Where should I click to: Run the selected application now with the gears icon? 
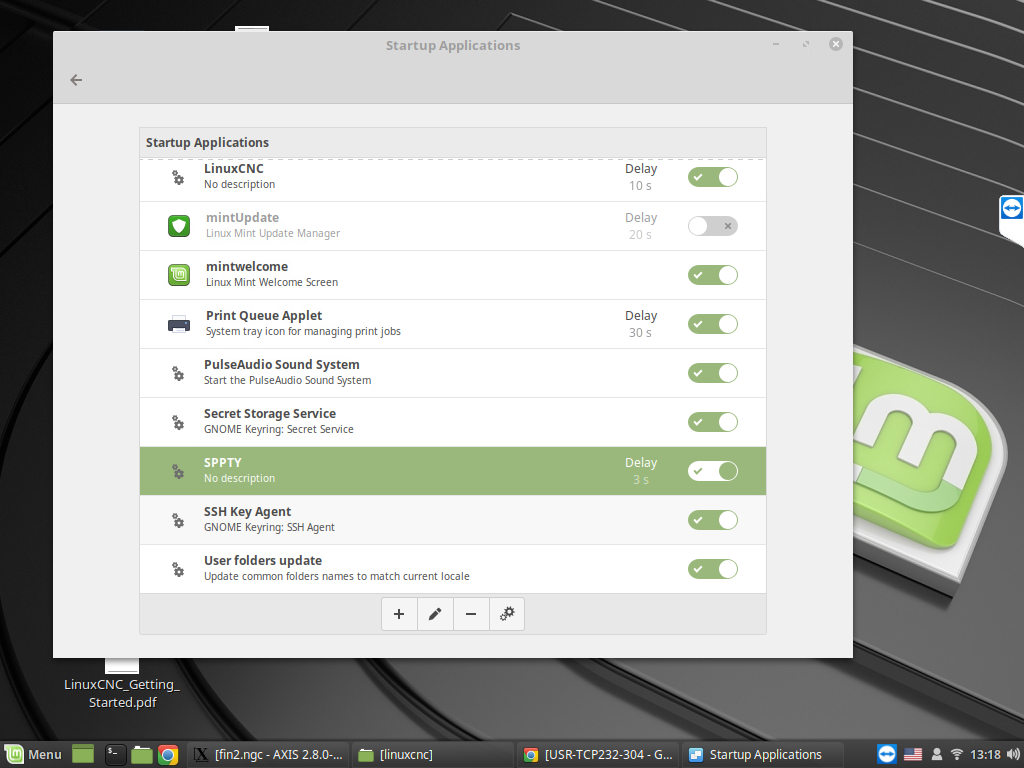point(507,614)
